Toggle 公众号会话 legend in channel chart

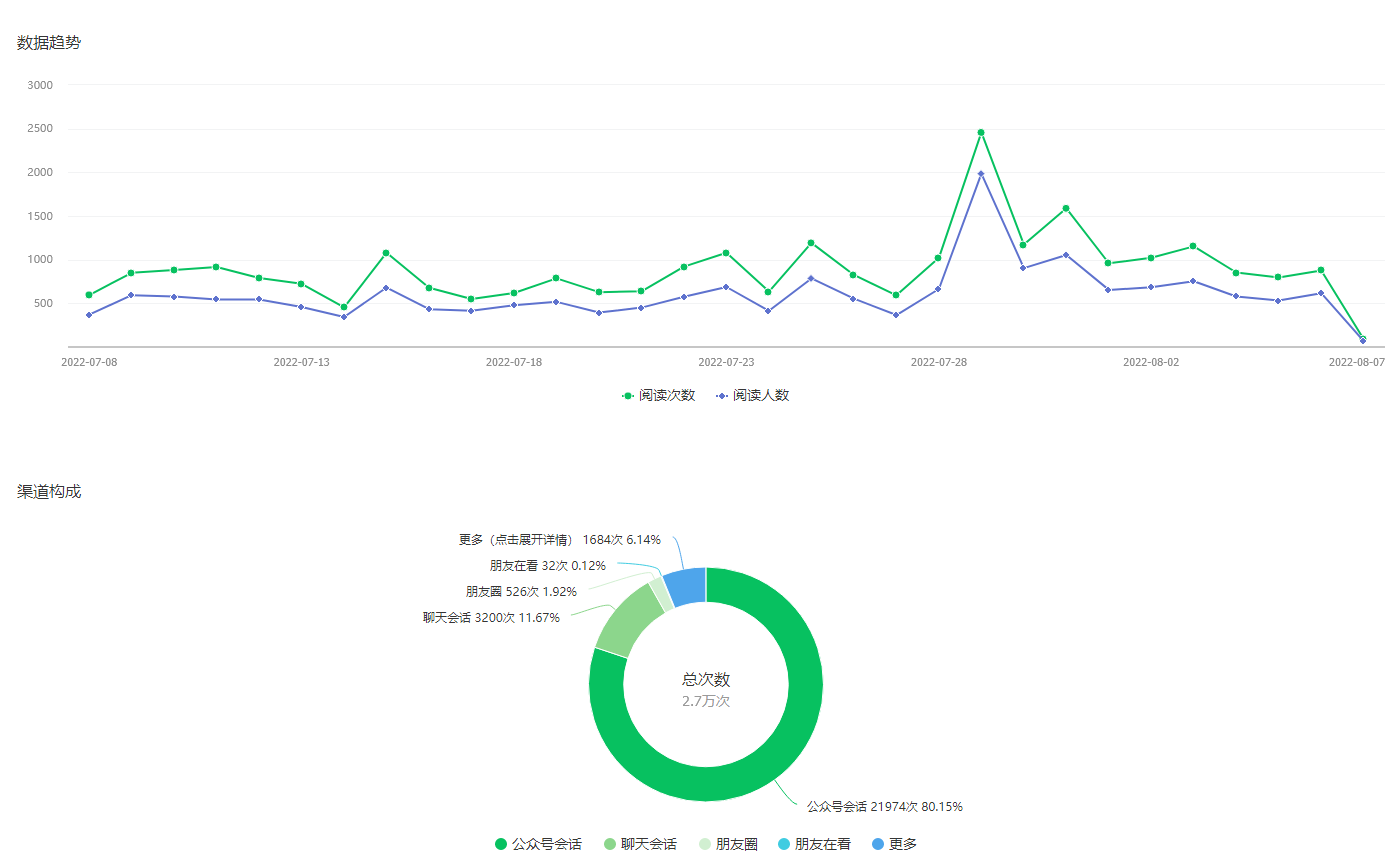point(538,844)
